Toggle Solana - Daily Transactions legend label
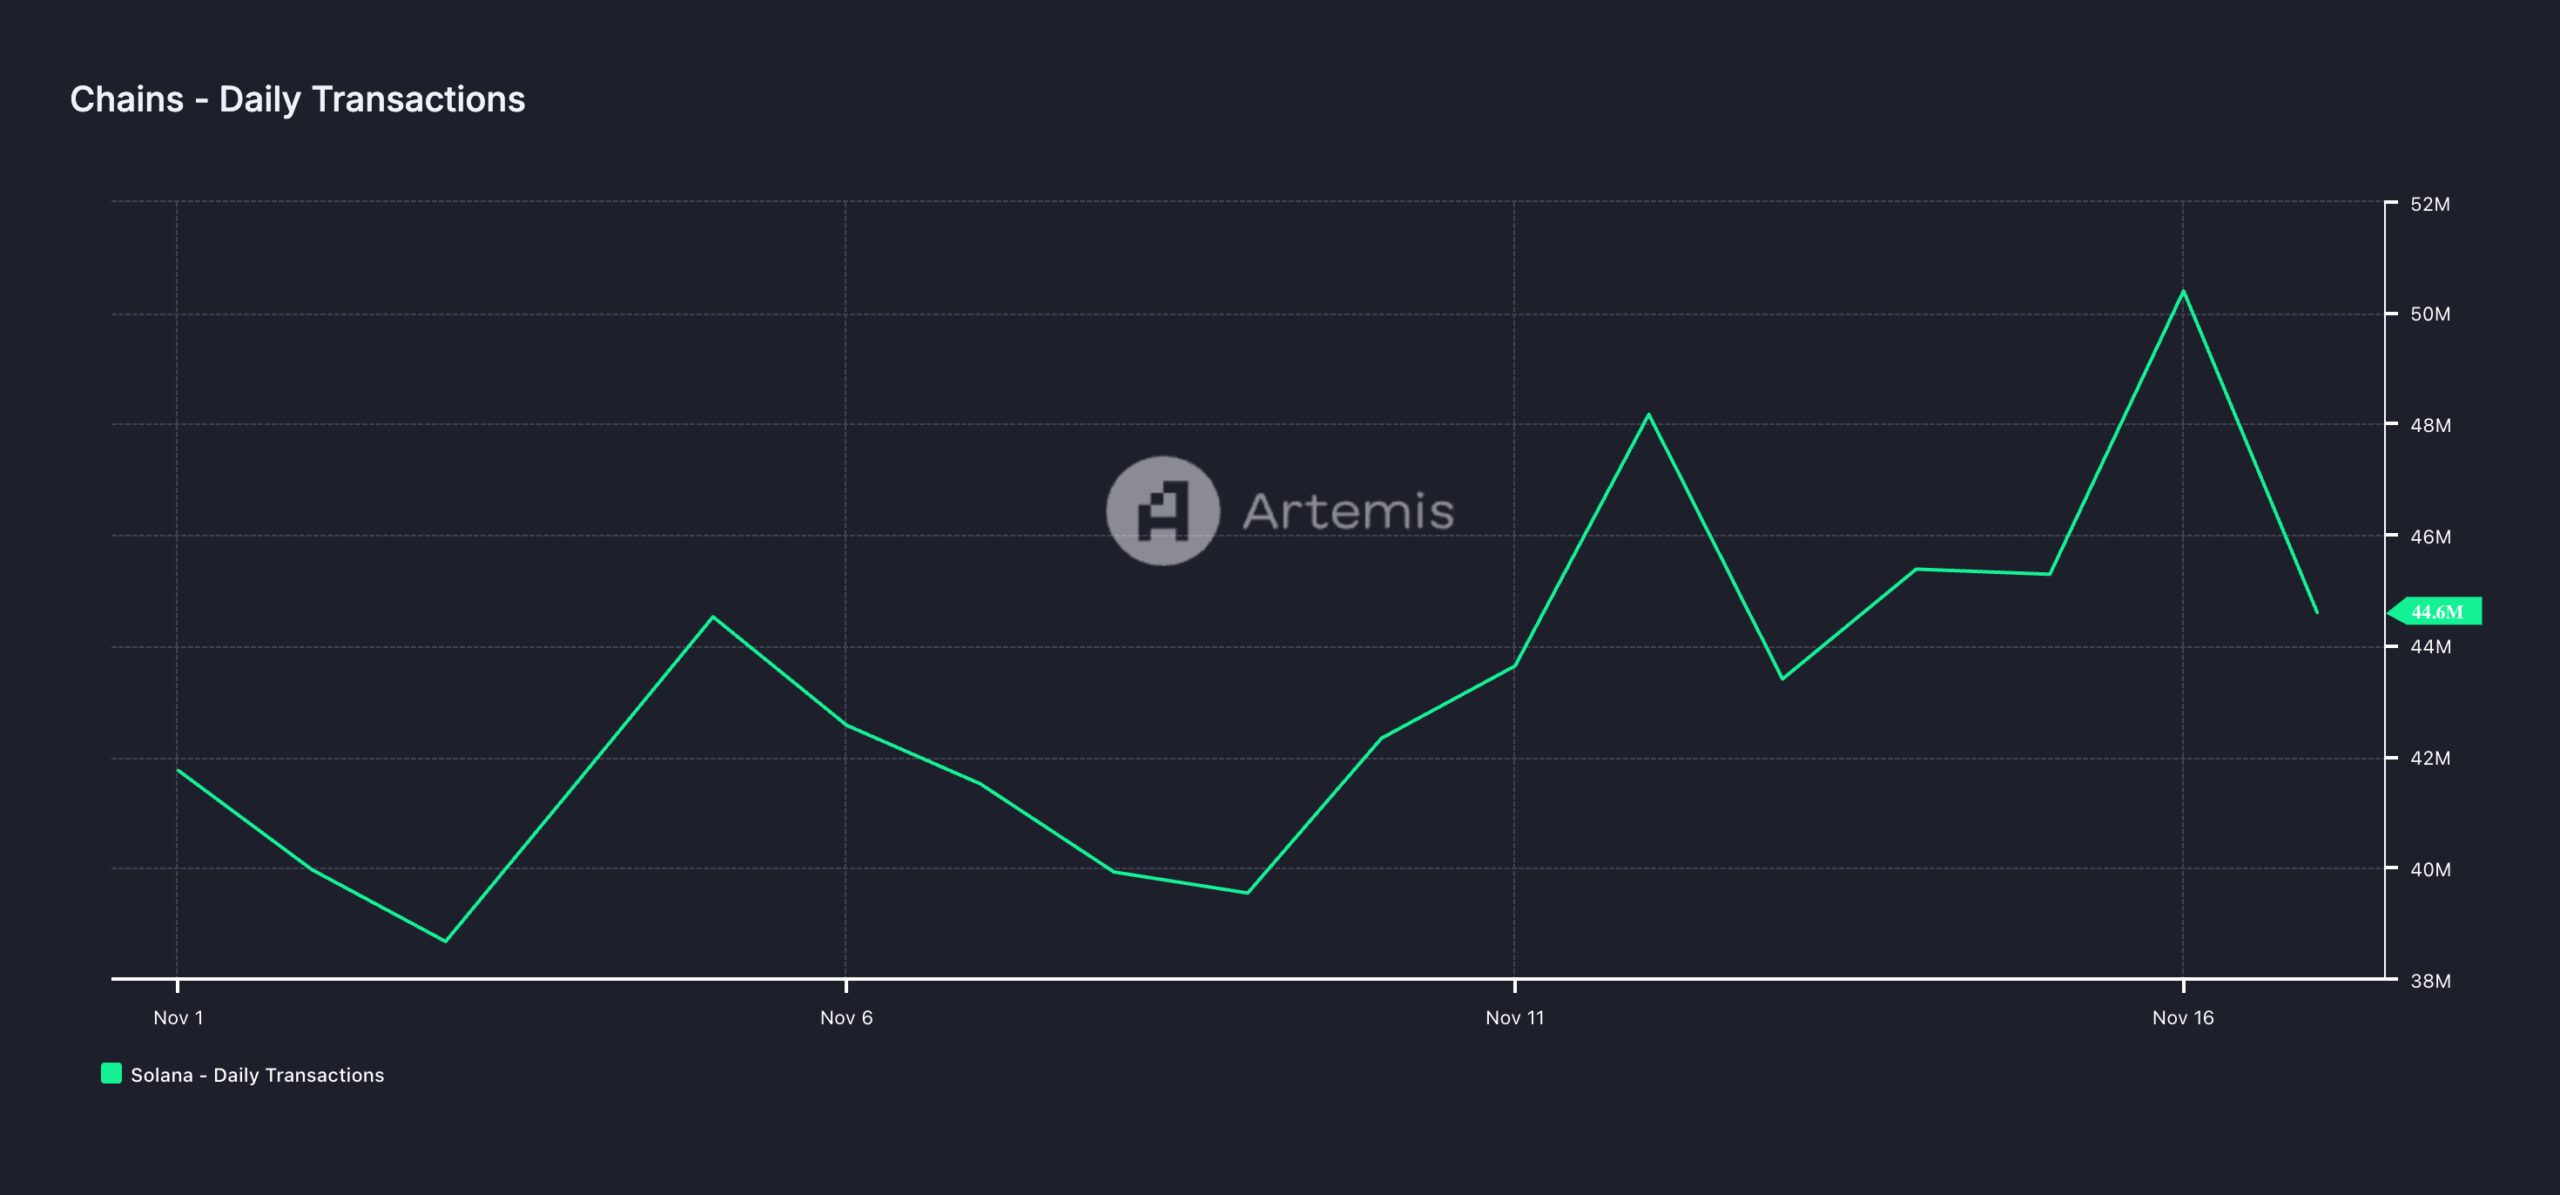Viewport: 2560px width, 1195px height. [257, 1075]
